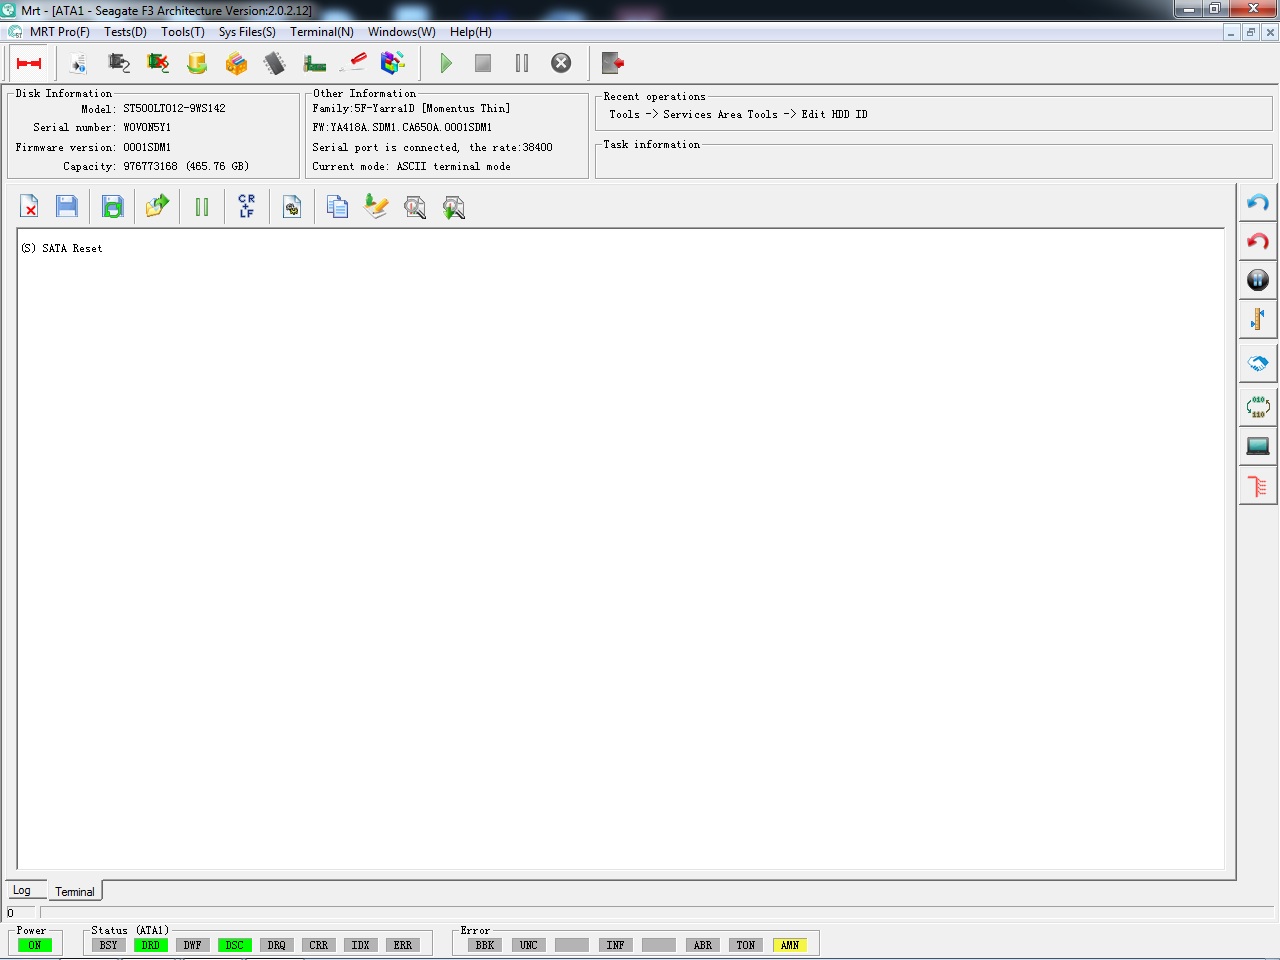Click the BSY status indicator
The image size is (1280, 960).
point(109,945)
